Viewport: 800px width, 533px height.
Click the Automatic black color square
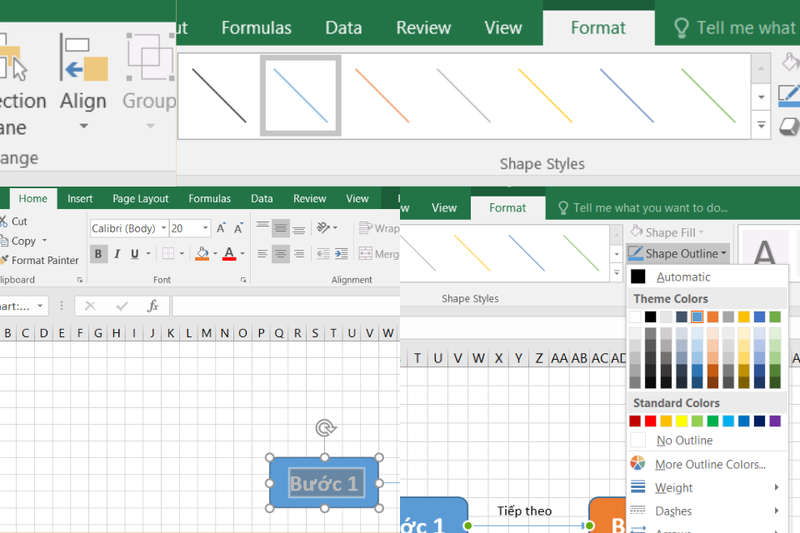[638, 276]
